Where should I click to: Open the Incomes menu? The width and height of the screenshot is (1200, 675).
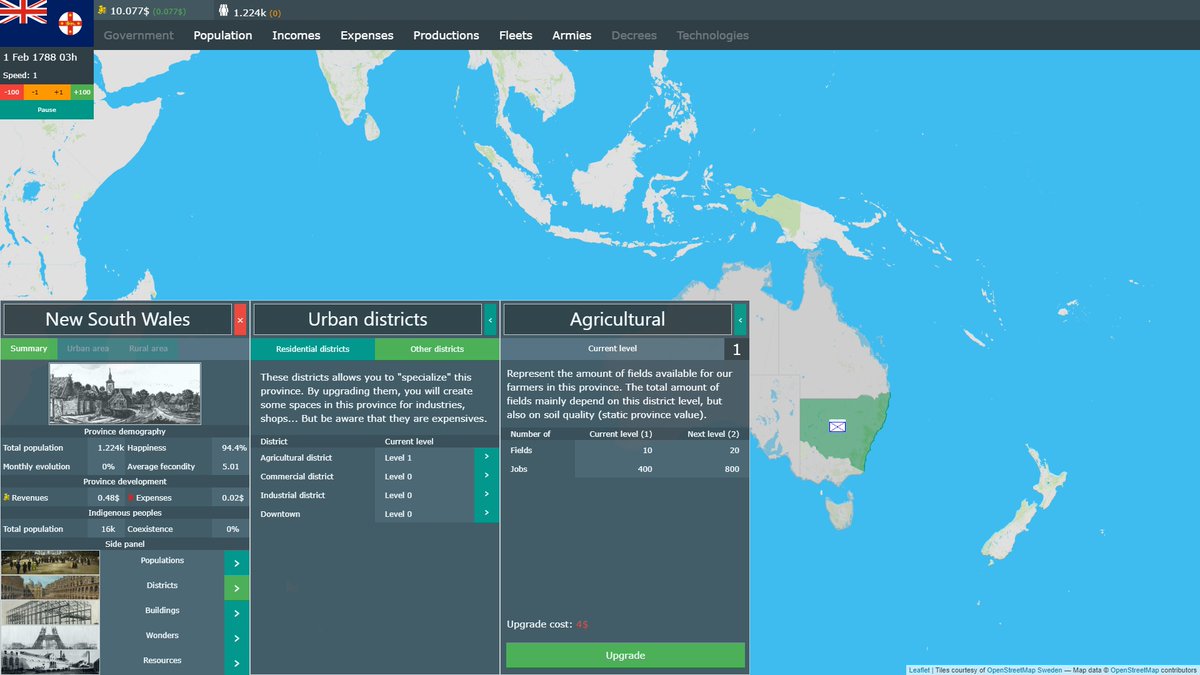coord(296,35)
